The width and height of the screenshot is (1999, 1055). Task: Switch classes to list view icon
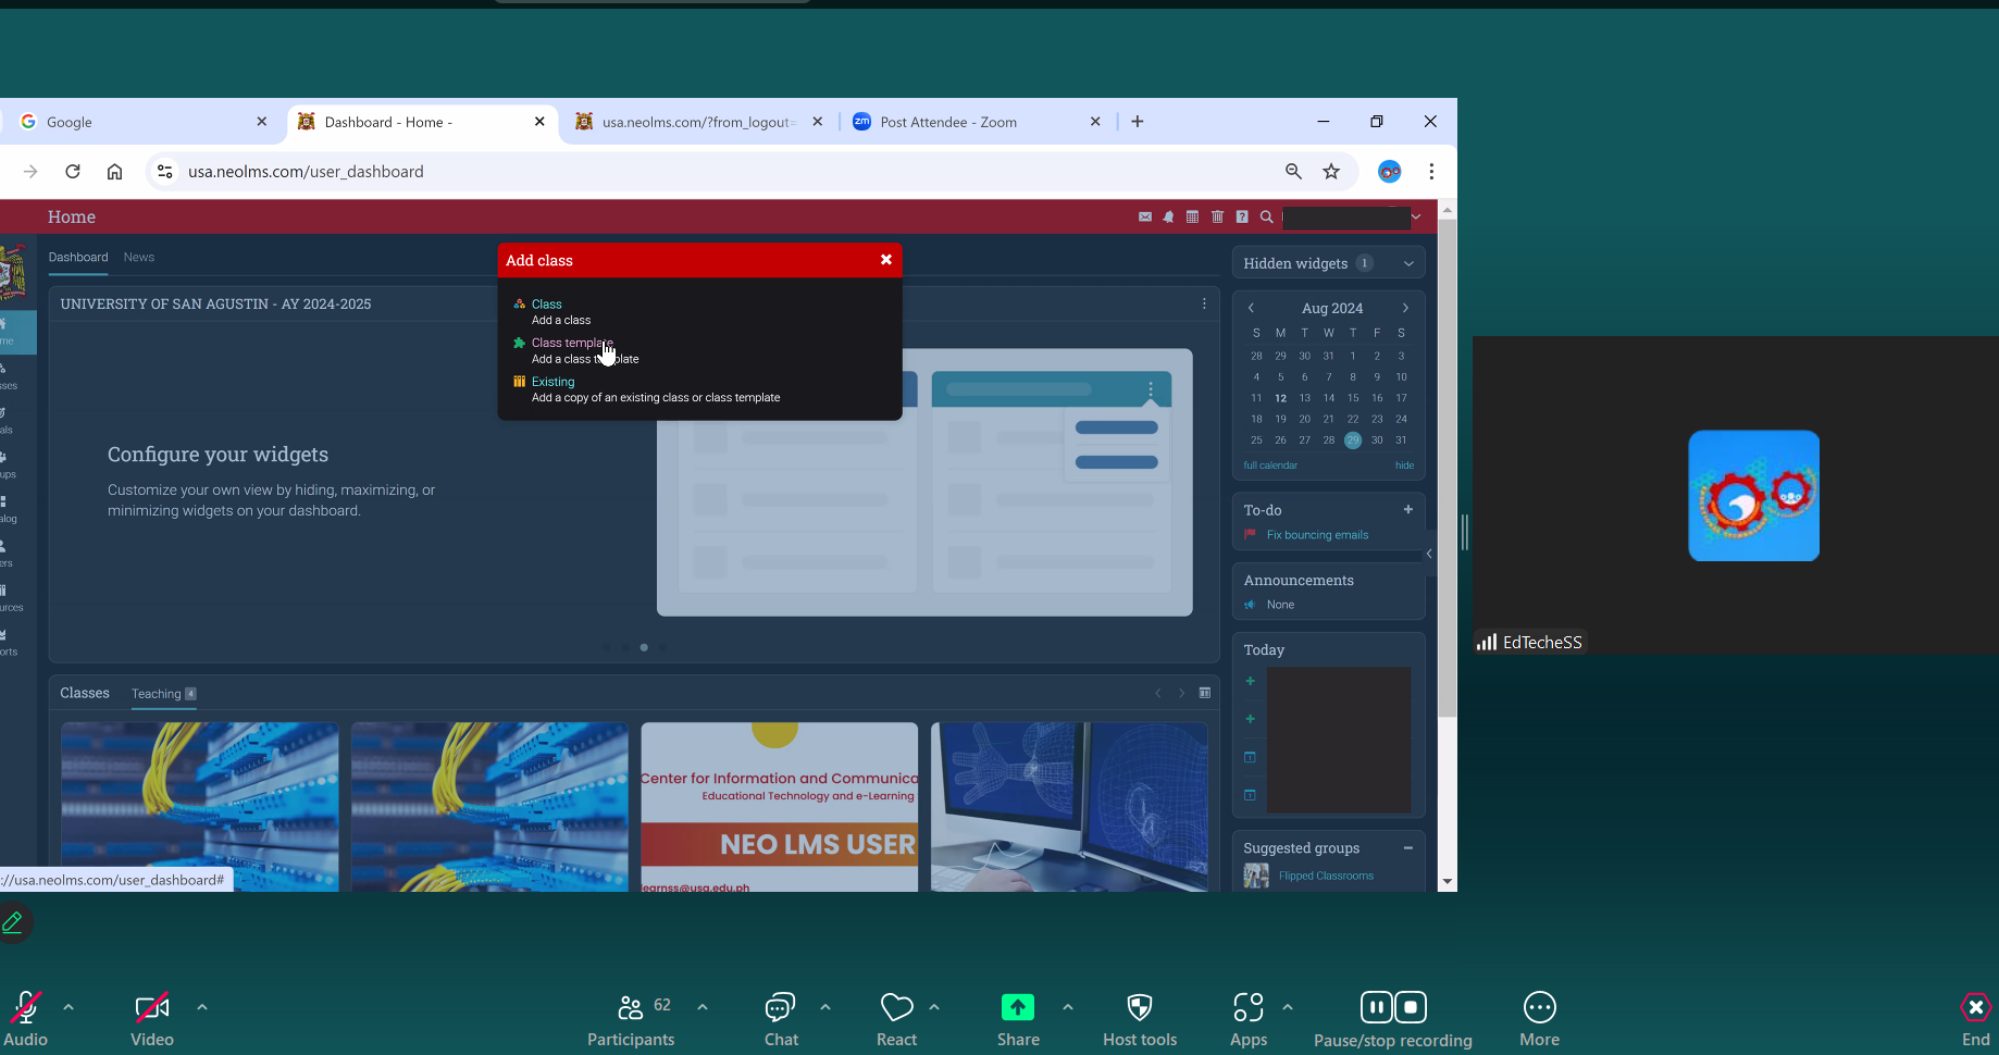point(1205,693)
